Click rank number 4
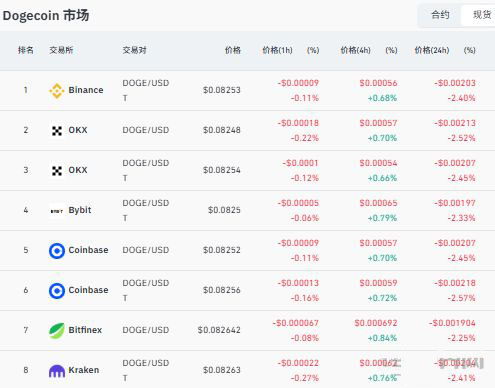The image size is (495, 388). (26, 210)
